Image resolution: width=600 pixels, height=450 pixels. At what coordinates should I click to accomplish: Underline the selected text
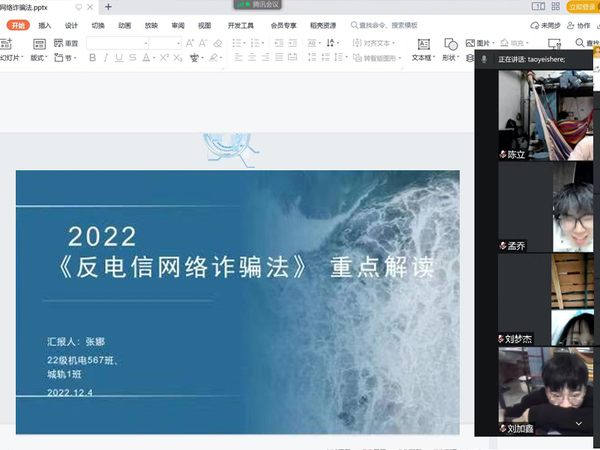coord(120,58)
